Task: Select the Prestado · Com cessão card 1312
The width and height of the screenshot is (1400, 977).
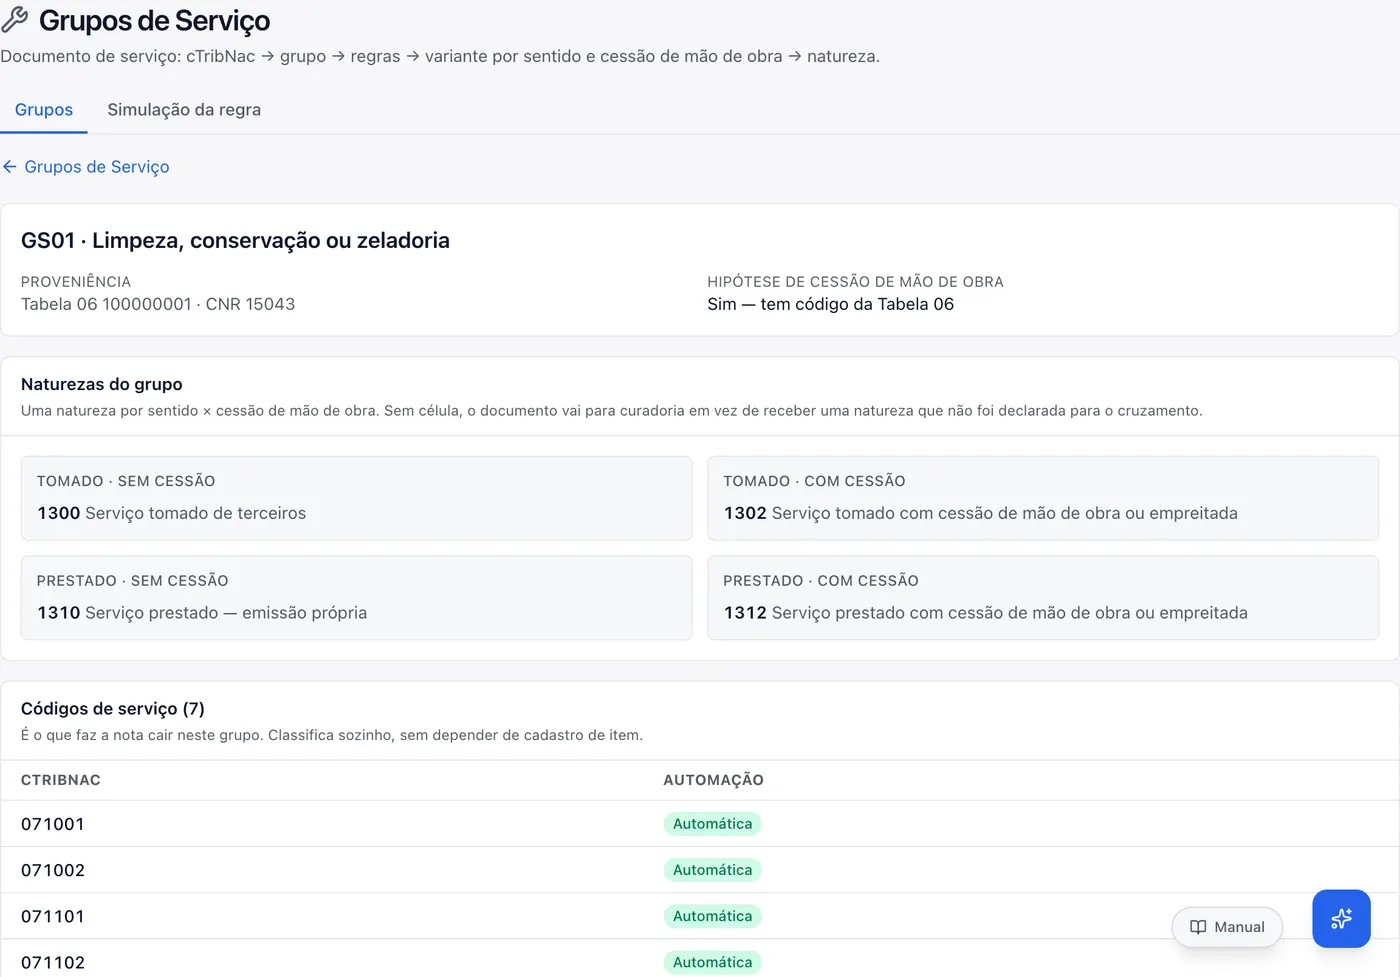Action: coord(1043,598)
